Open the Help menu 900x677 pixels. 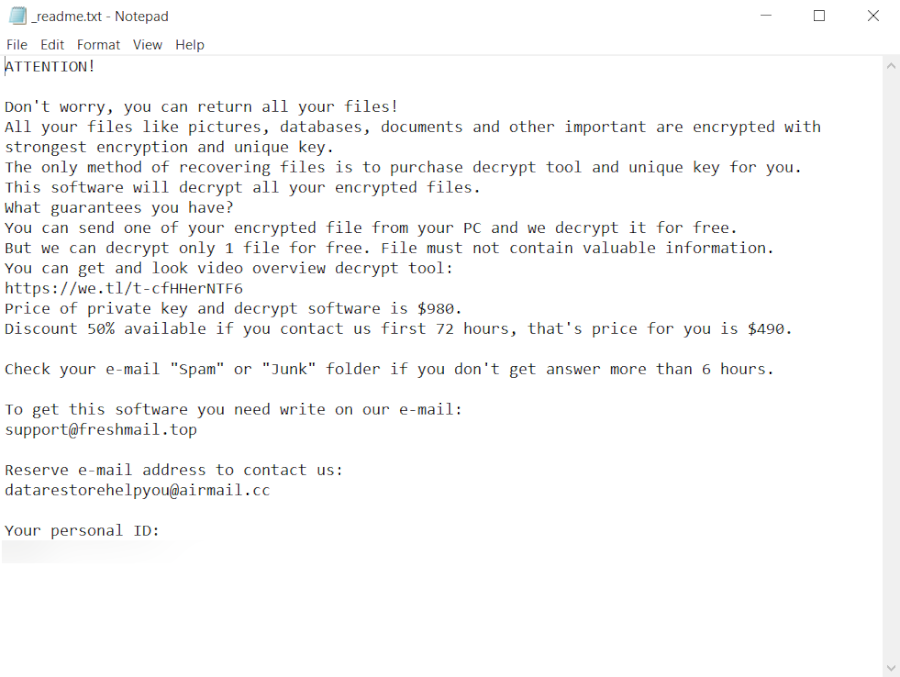(x=189, y=45)
